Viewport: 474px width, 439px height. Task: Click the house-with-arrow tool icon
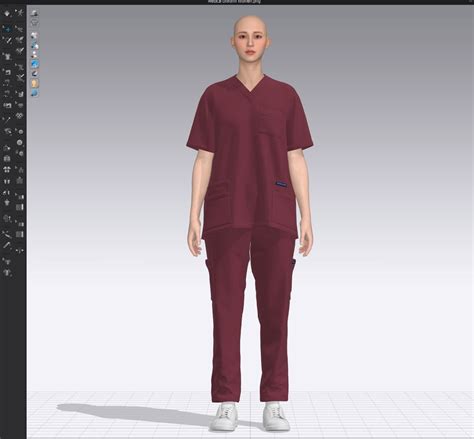tap(7, 148)
